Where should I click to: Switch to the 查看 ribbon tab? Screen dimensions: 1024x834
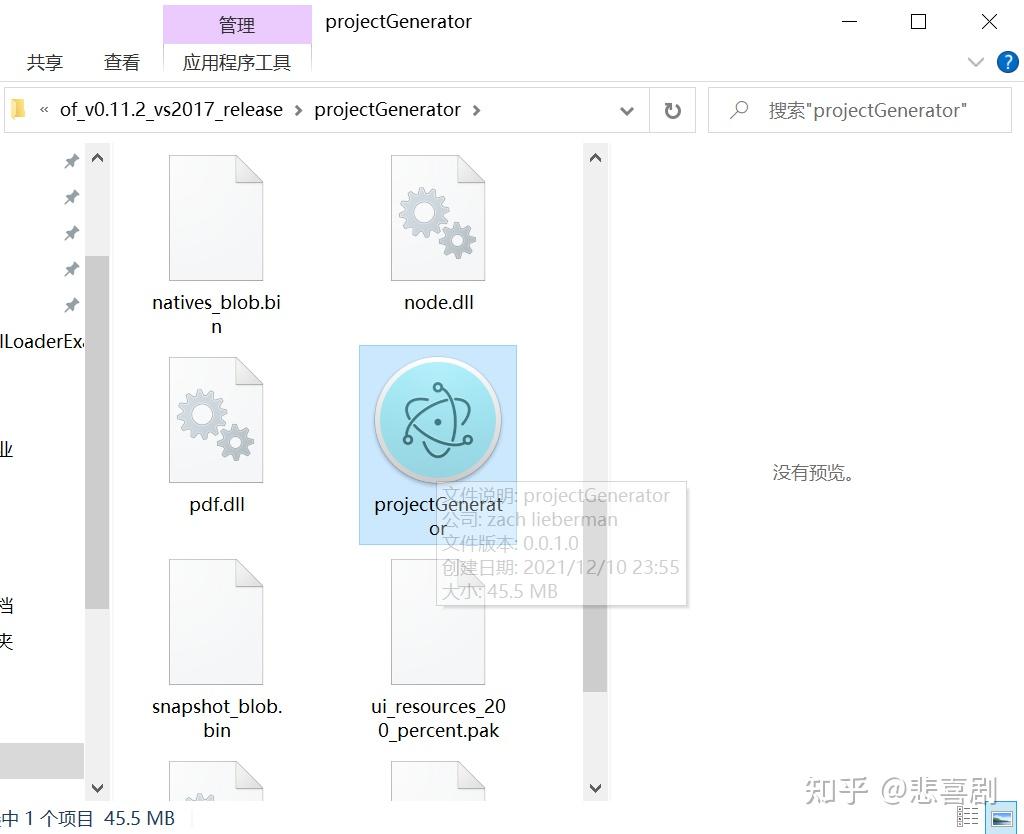pos(121,61)
